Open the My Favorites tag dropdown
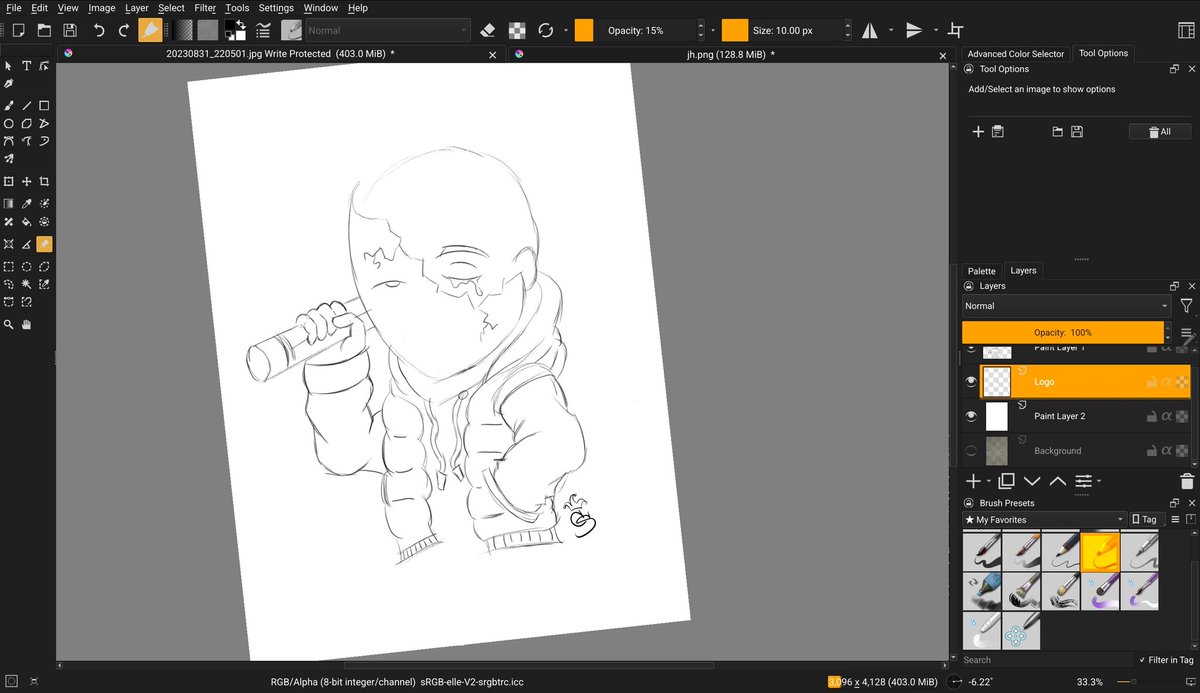The image size is (1200, 693). coord(1044,519)
